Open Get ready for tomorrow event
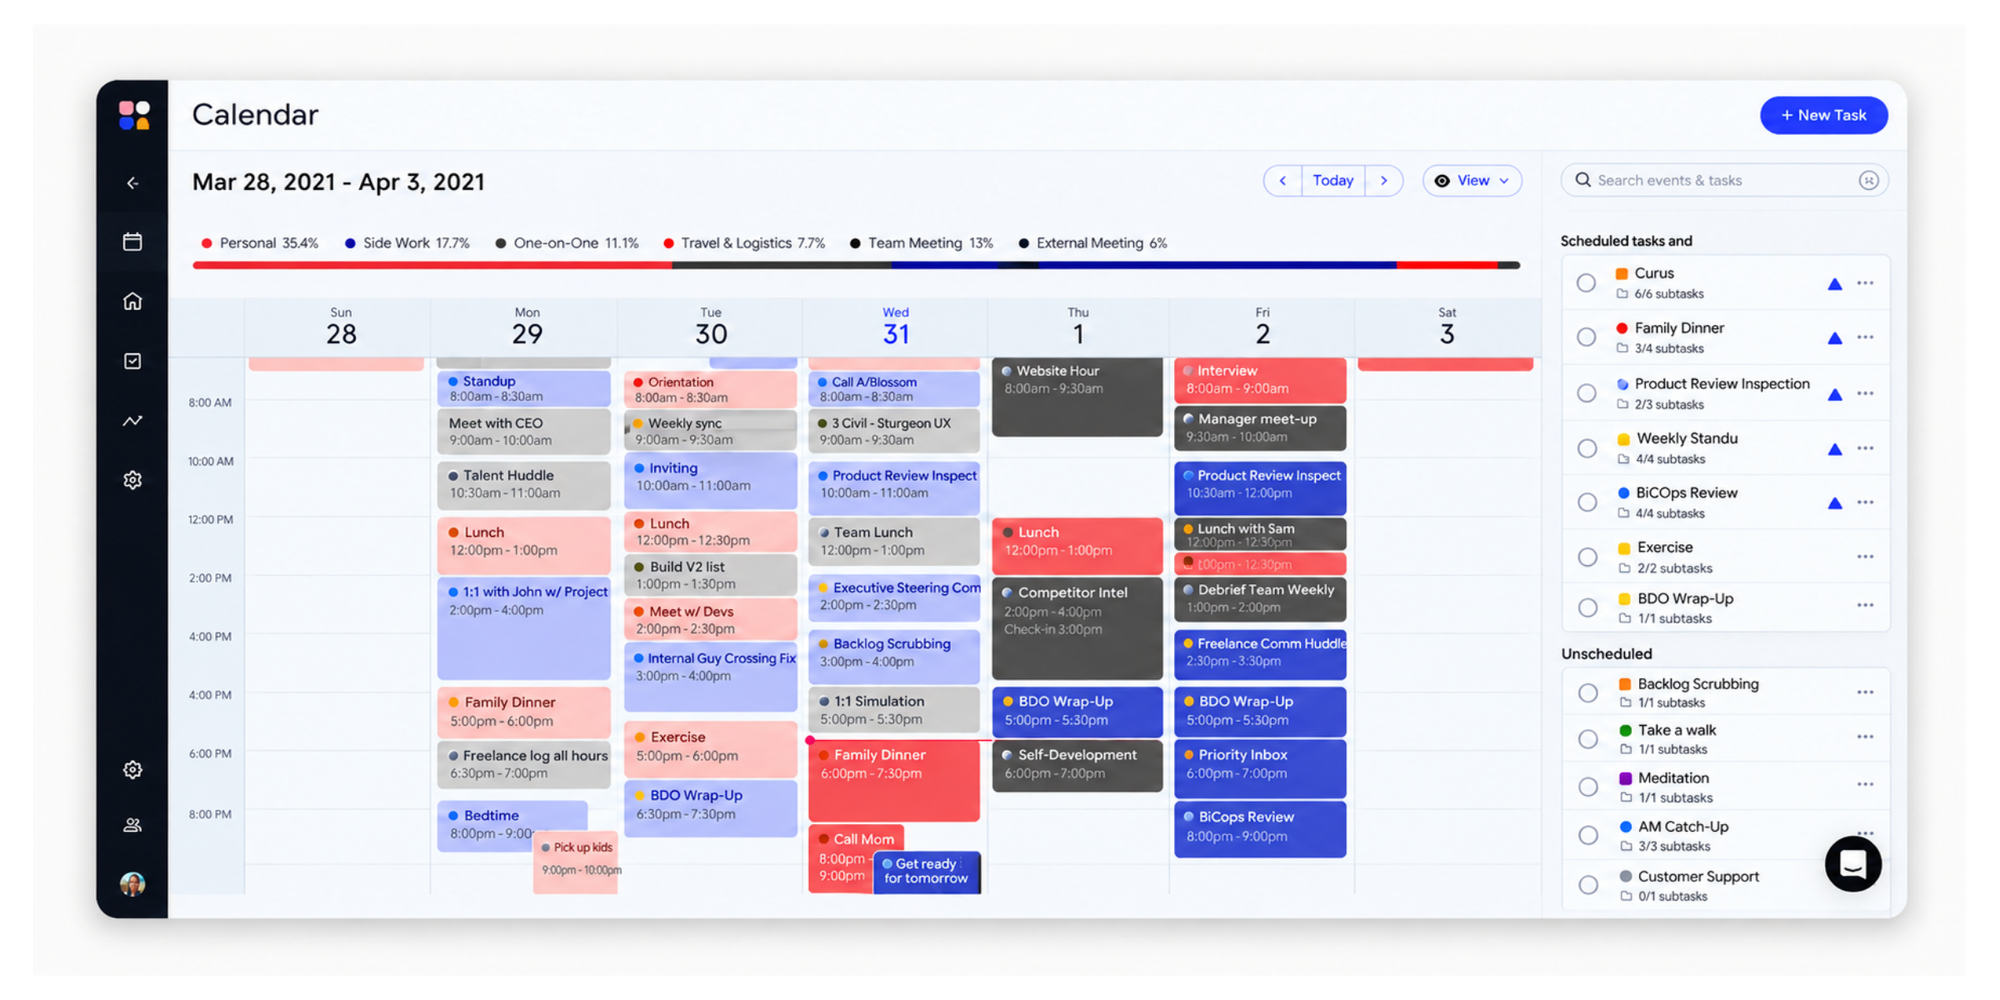The width and height of the screenshot is (2000, 1000). click(927, 871)
